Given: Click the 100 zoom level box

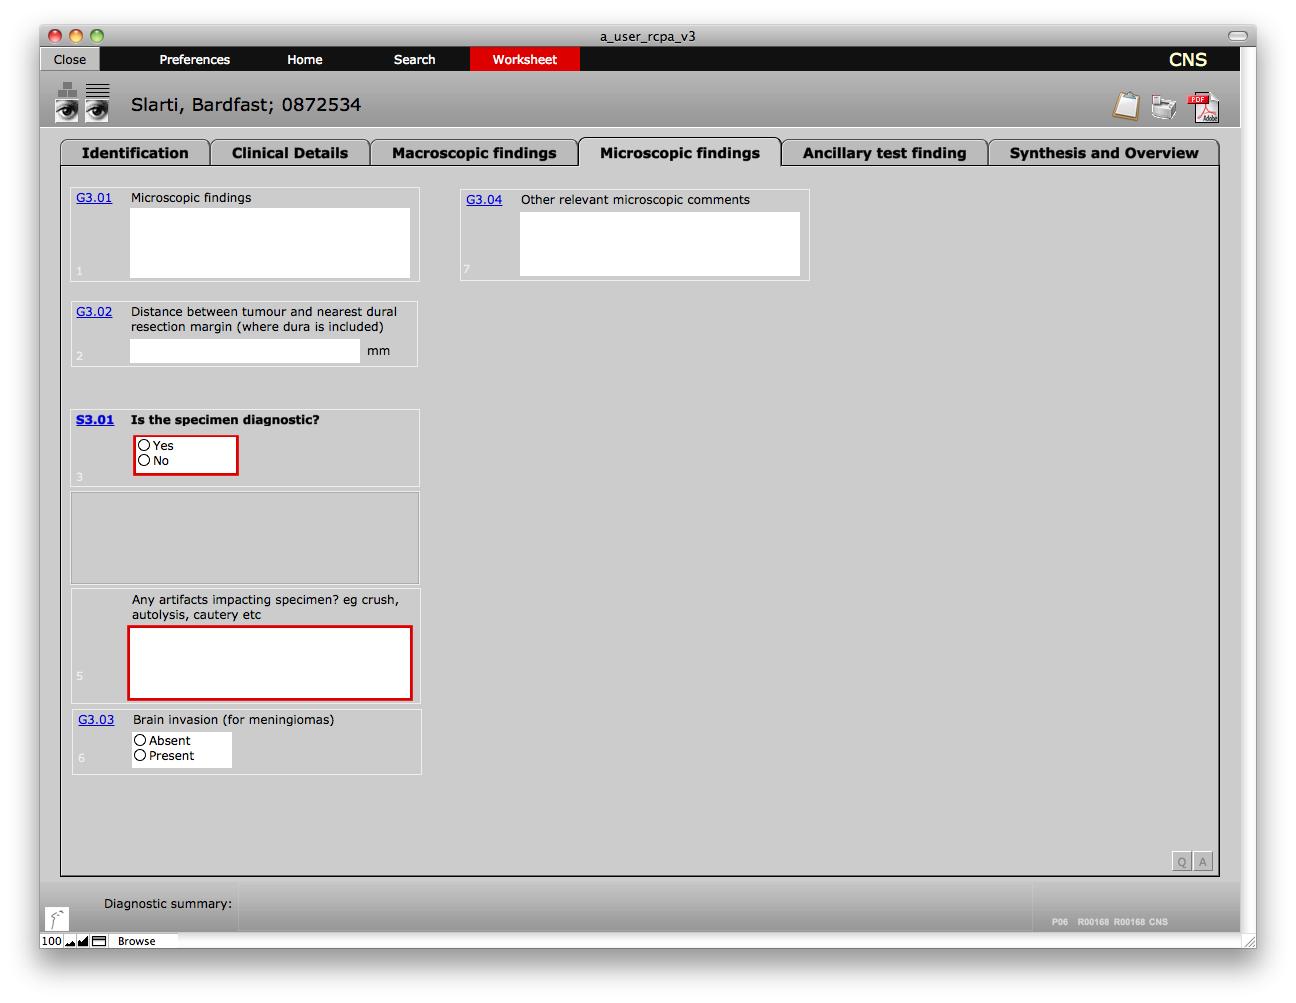Looking at the screenshot, I should (51, 941).
